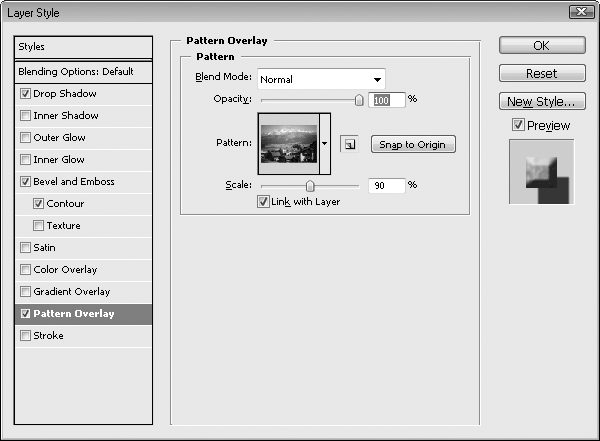Click the mountain pattern thumbnail
600x441 pixels.
tap(289, 144)
